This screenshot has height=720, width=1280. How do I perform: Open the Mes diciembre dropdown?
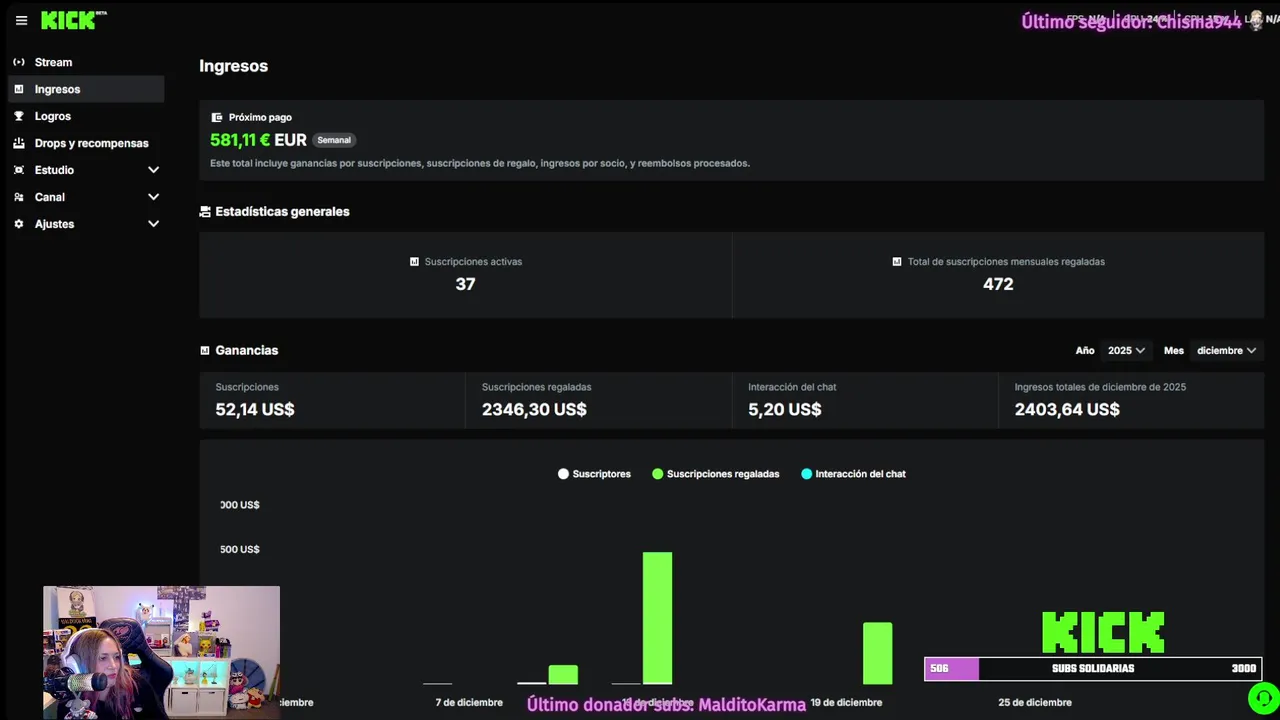pyautogui.click(x=1226, y=351)
